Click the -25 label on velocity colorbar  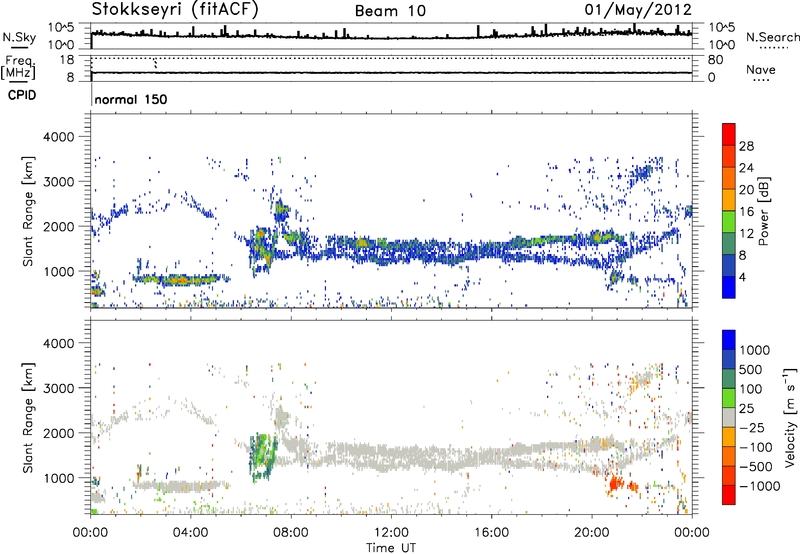(x=751, y=427)
